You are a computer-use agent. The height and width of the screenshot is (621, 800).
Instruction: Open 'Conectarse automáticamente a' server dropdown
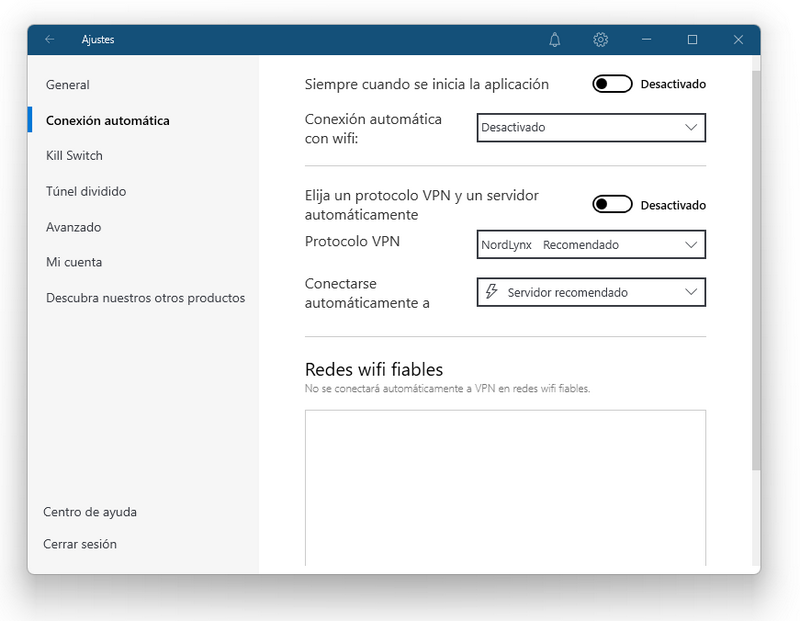(591, 292)
